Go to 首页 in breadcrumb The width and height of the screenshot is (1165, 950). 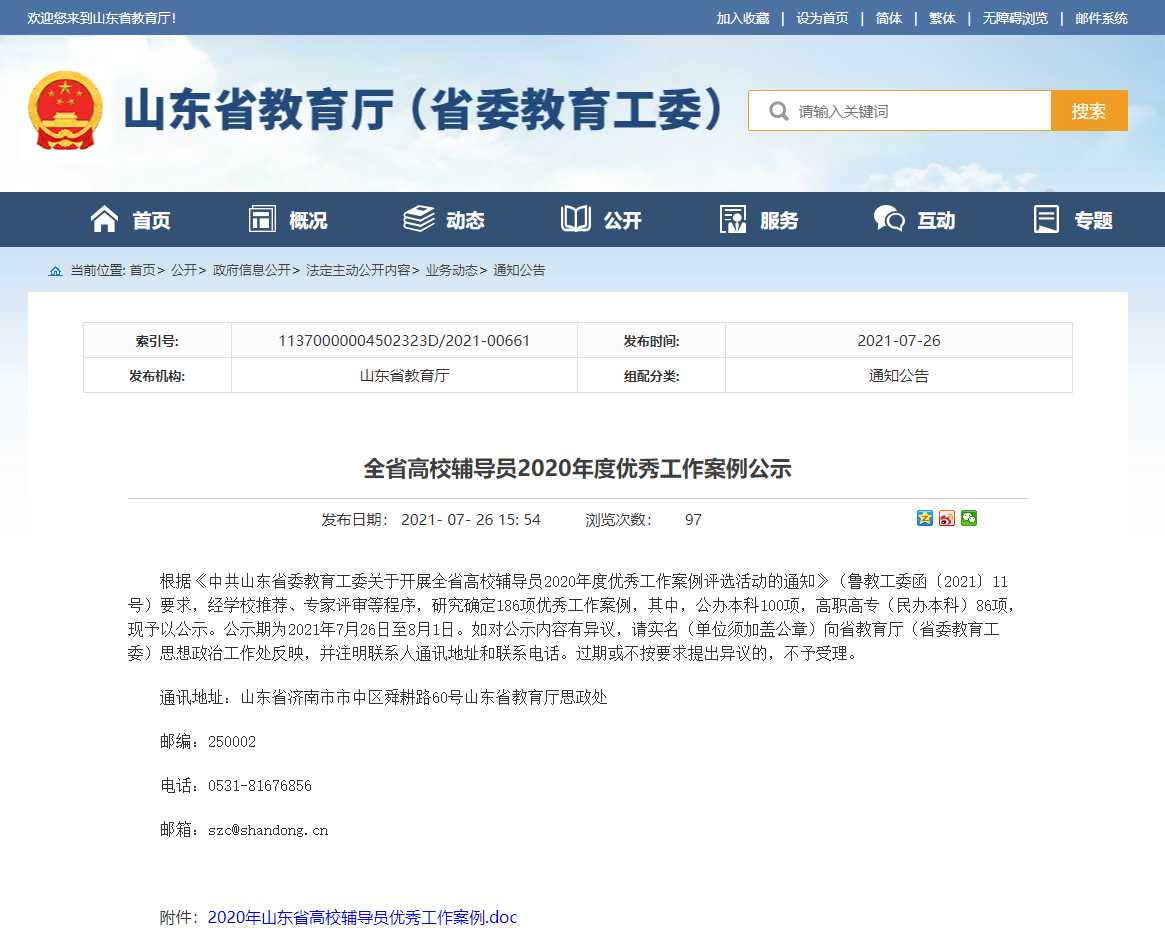(x=143, y=270)
